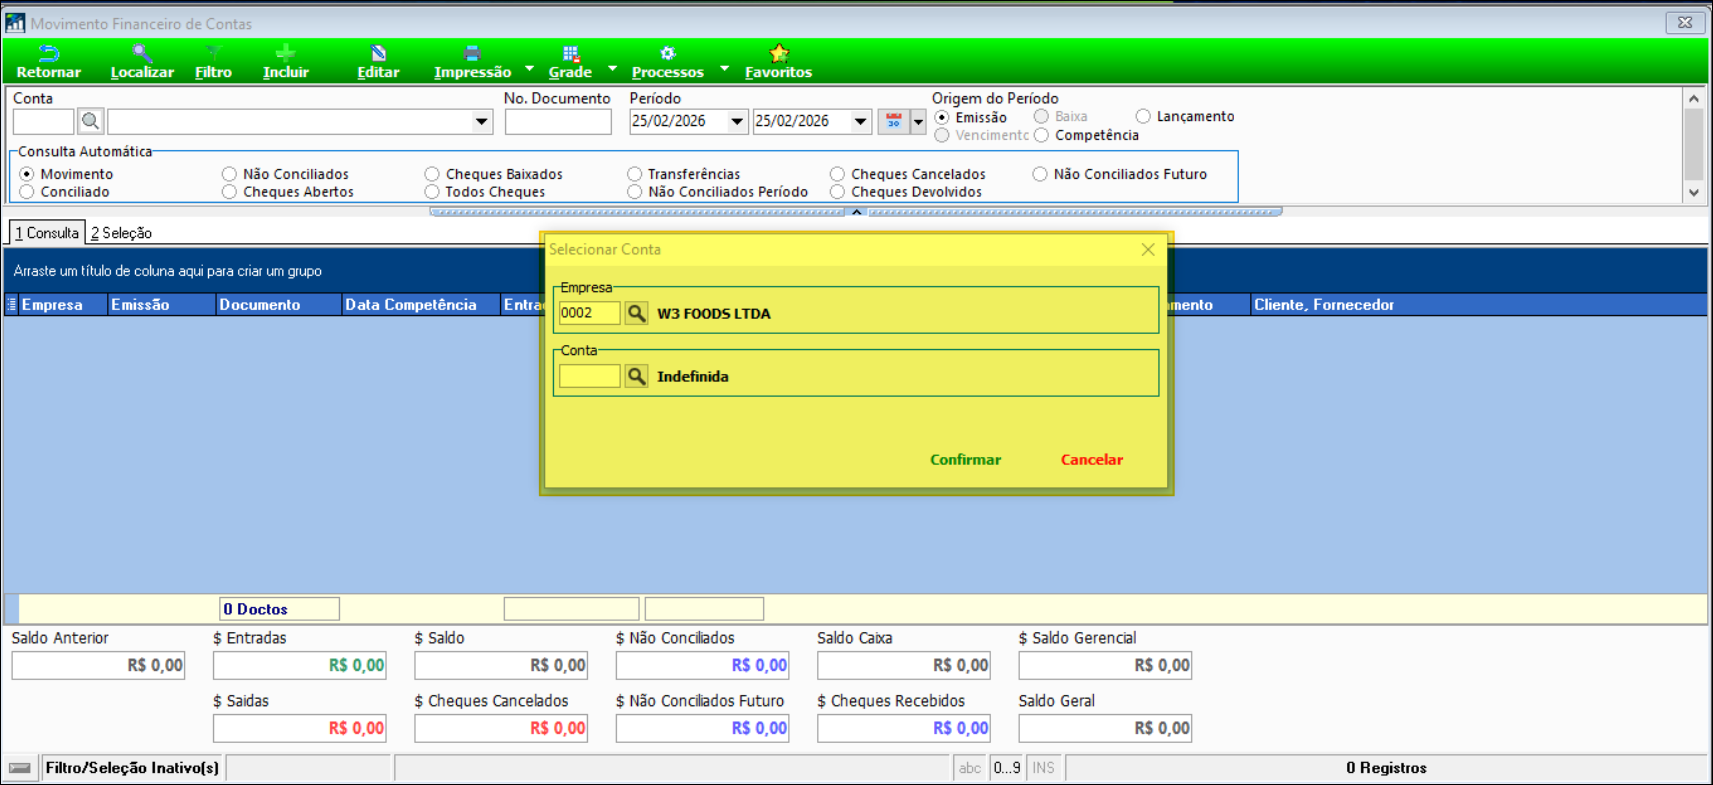The width and height of the screenshot is (1713, 785).
Task: Open the period start date dropdown
Action: click(737, 121)
